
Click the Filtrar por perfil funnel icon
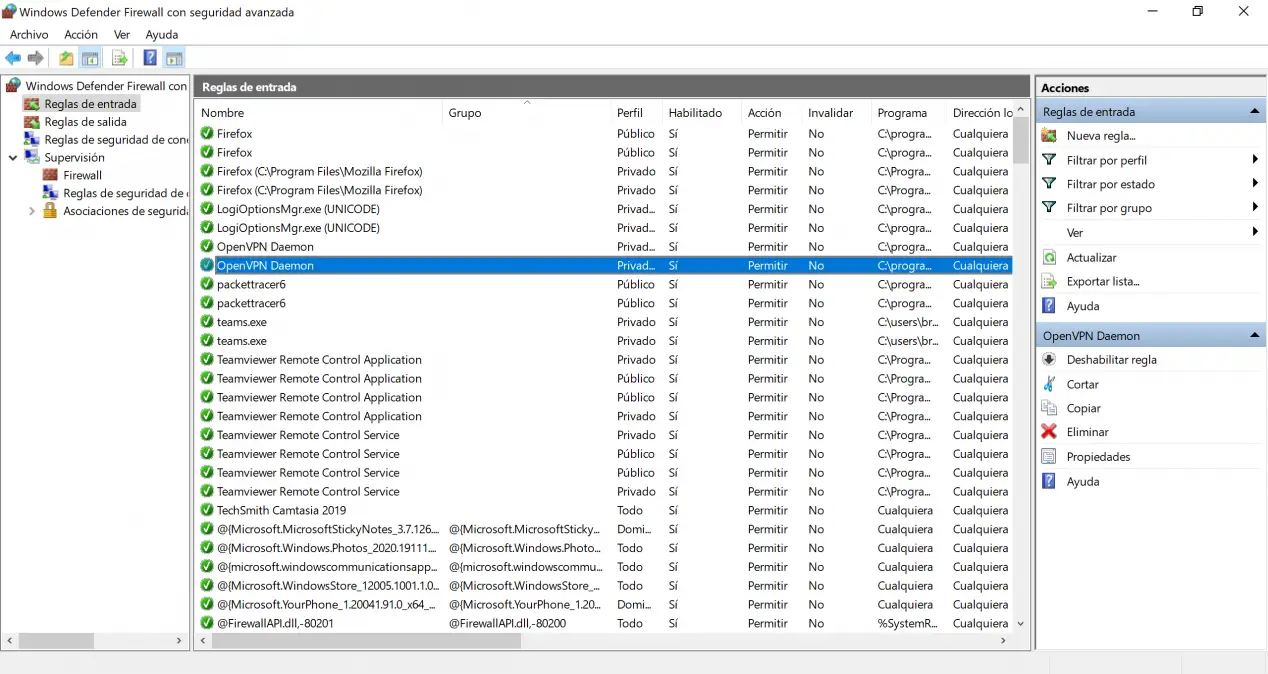coord(1049,159)
